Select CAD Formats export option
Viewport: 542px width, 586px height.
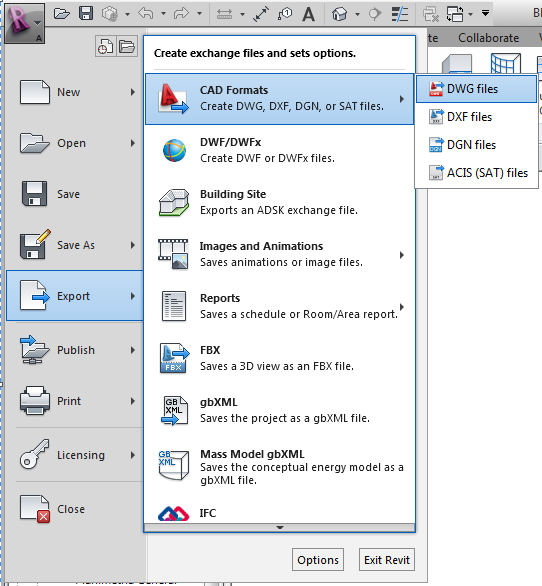(279, 99)
